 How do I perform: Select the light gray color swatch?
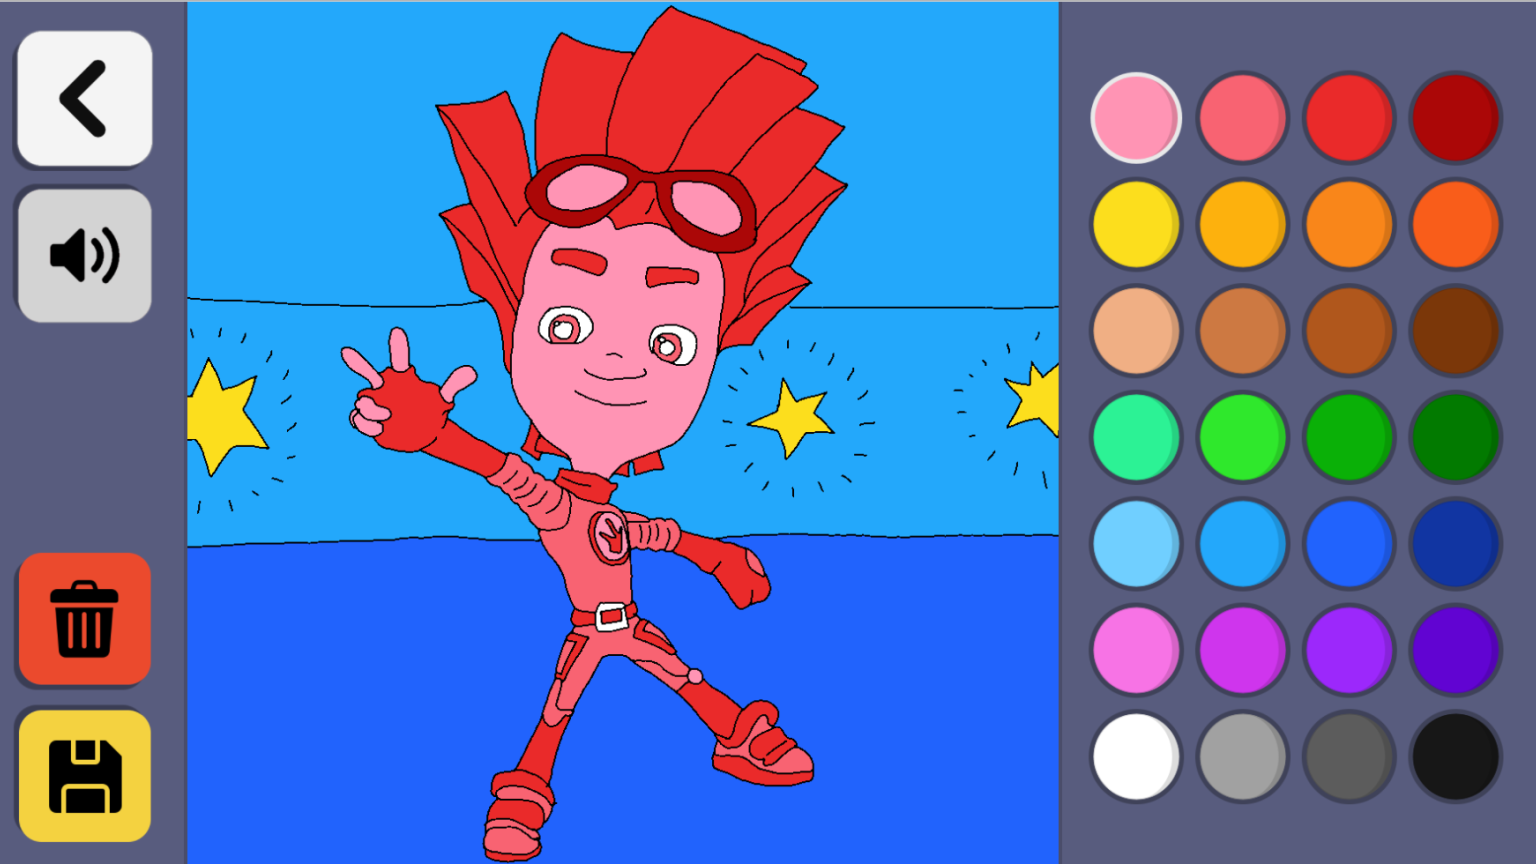(1242, 757)
